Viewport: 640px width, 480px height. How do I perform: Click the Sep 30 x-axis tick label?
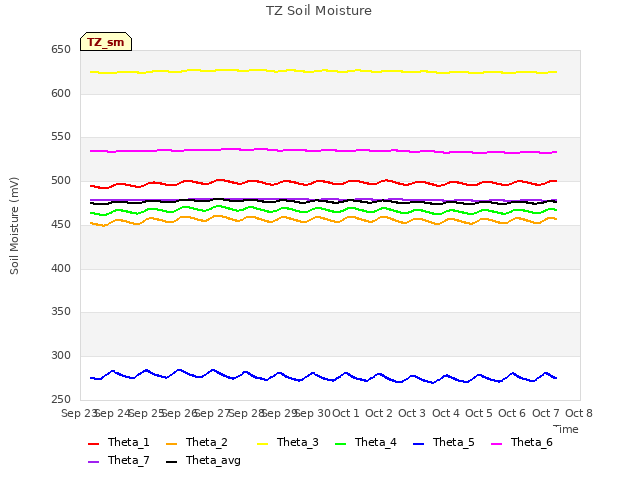(x=313, y=413)
